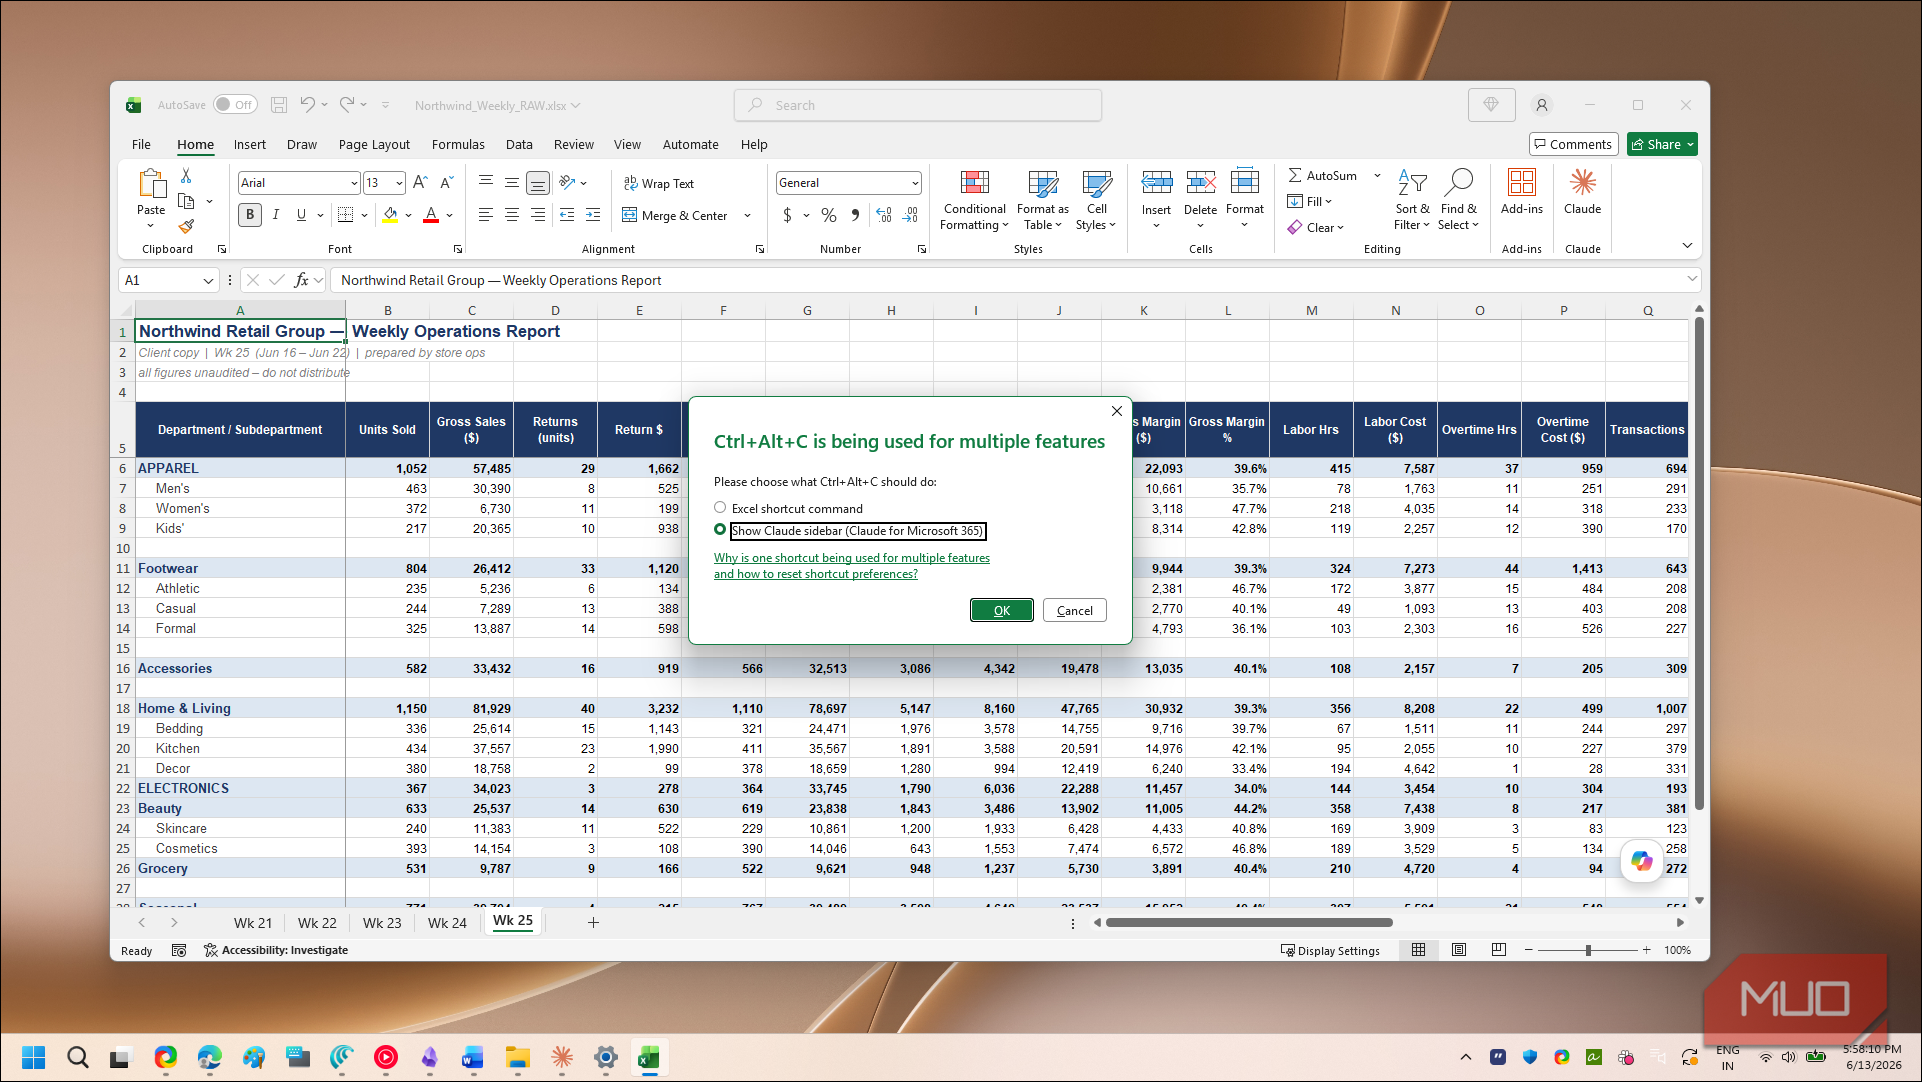Click the horizontal scrollbar thumb
The image size is (1922, 1082).
1249,923
